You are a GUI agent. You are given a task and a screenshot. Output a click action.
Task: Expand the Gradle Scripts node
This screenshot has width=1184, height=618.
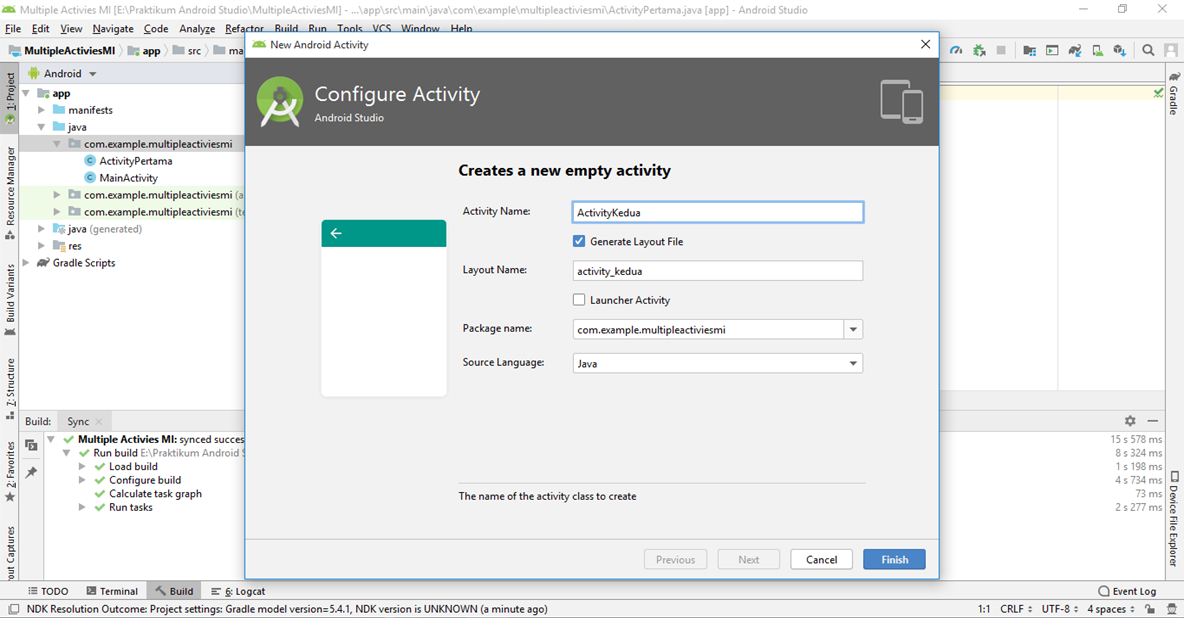click(26, 263)
